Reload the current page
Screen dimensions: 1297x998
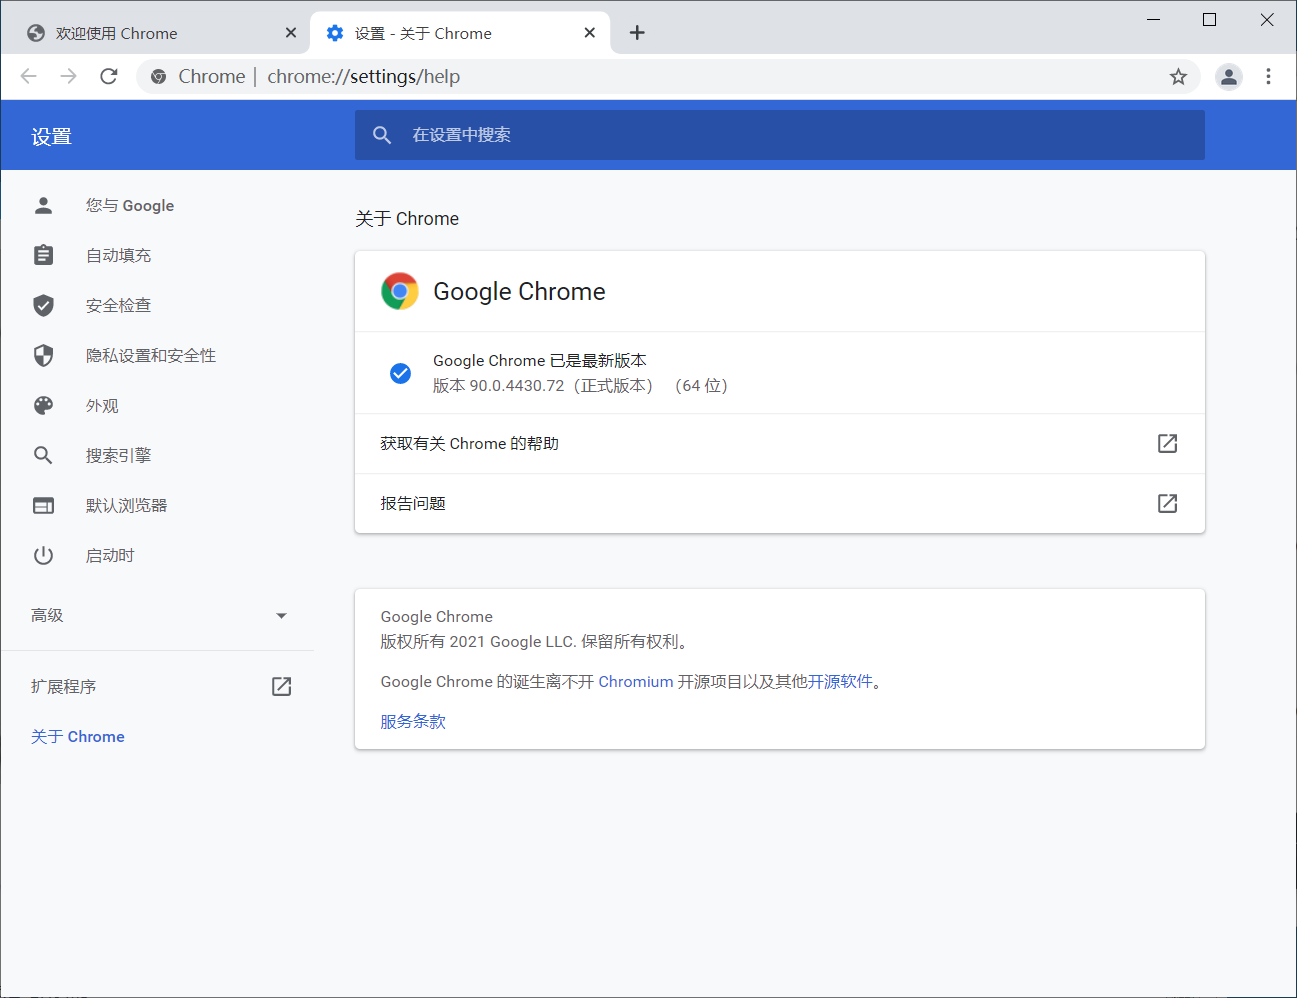point(109,76)
